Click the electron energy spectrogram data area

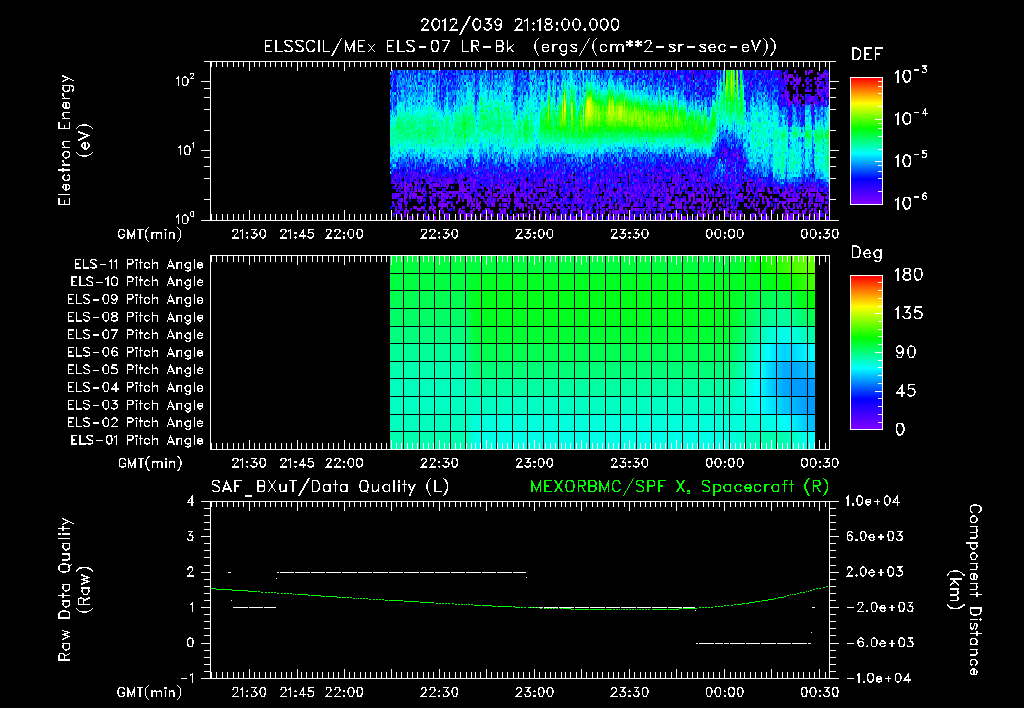[609, 144]
